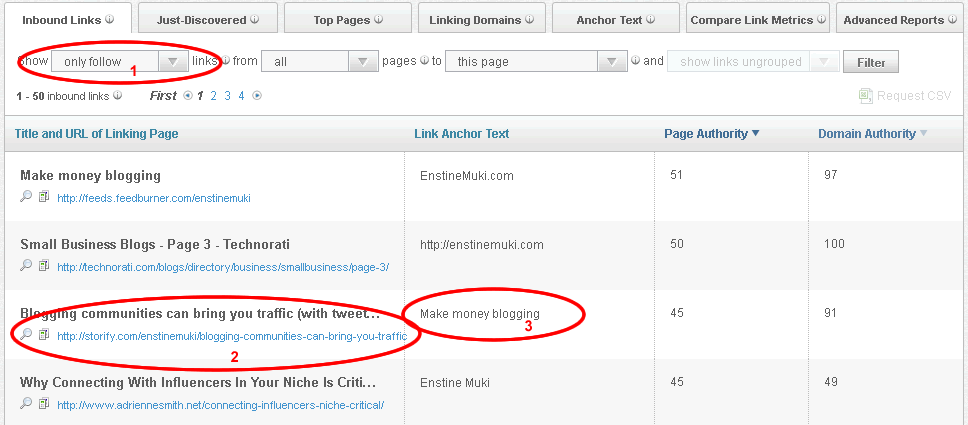Click the page icon for the storify.com row
The image size is (968, 425).
point(43,335)
